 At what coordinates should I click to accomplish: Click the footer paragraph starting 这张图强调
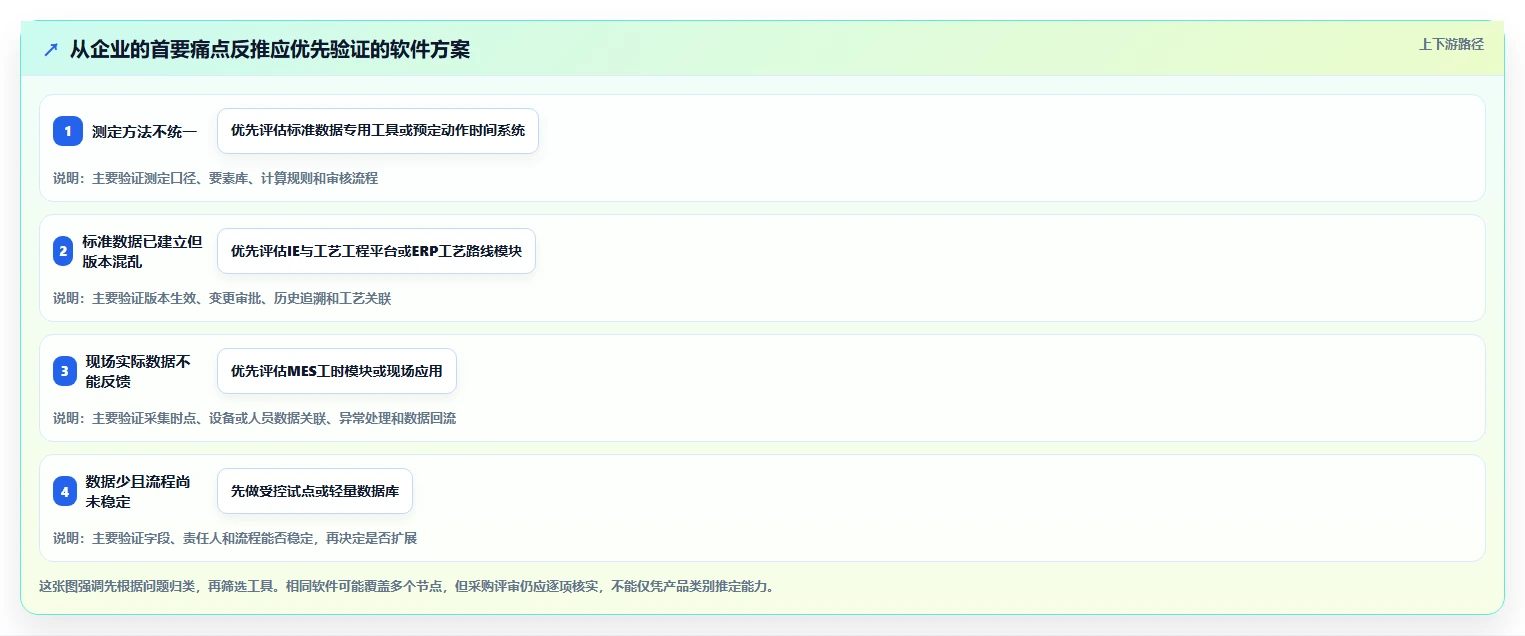pyautogui.click(x=406, y=586)
